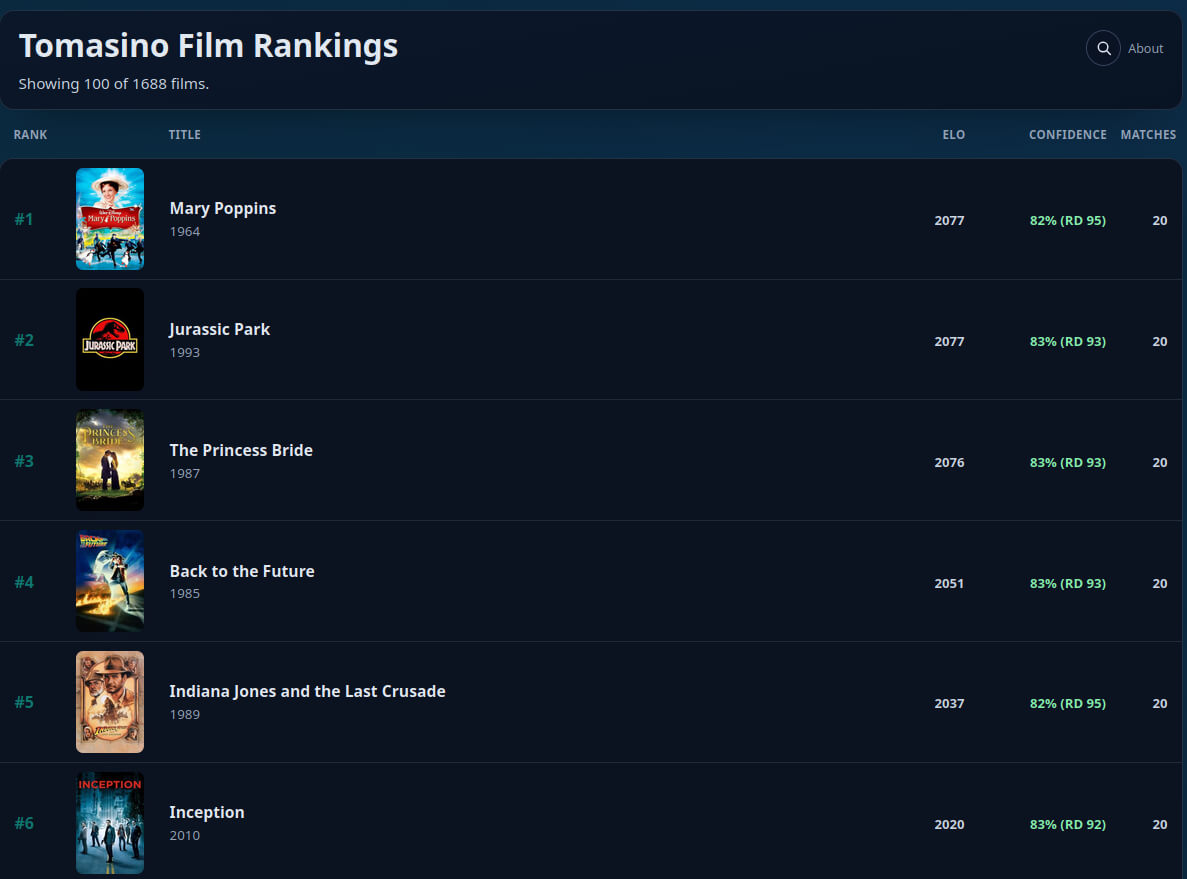
Task: Click Mary Poppins confidence 82% (RD 95)
Action: click(1067, 220)
